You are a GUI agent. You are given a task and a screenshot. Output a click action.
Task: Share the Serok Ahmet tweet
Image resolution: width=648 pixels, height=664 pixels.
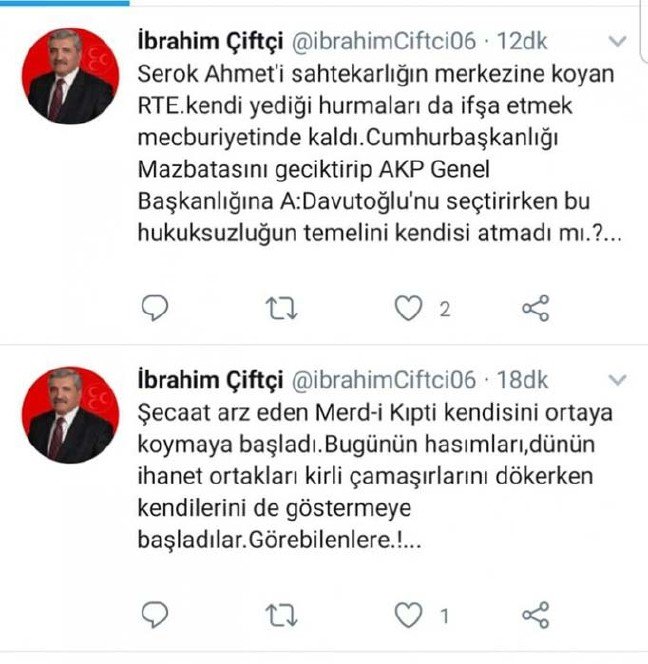tap(536, 308)
